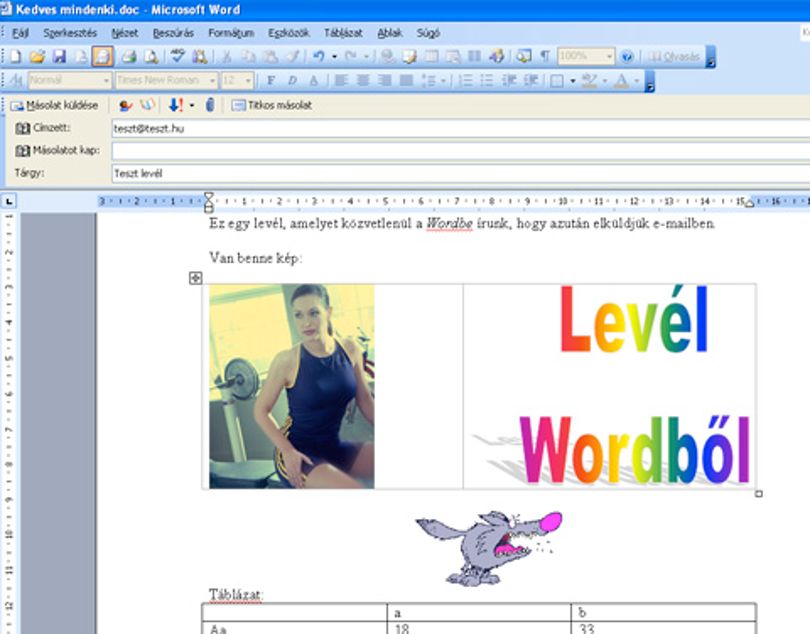Open the Normál style dropdown

[x=106, y=81]
